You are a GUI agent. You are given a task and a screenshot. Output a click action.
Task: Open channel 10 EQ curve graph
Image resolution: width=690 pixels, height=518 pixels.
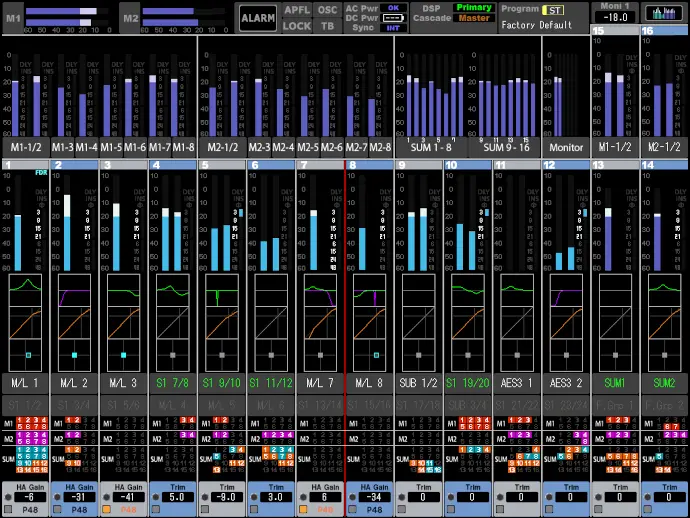(x=468, y=290)
